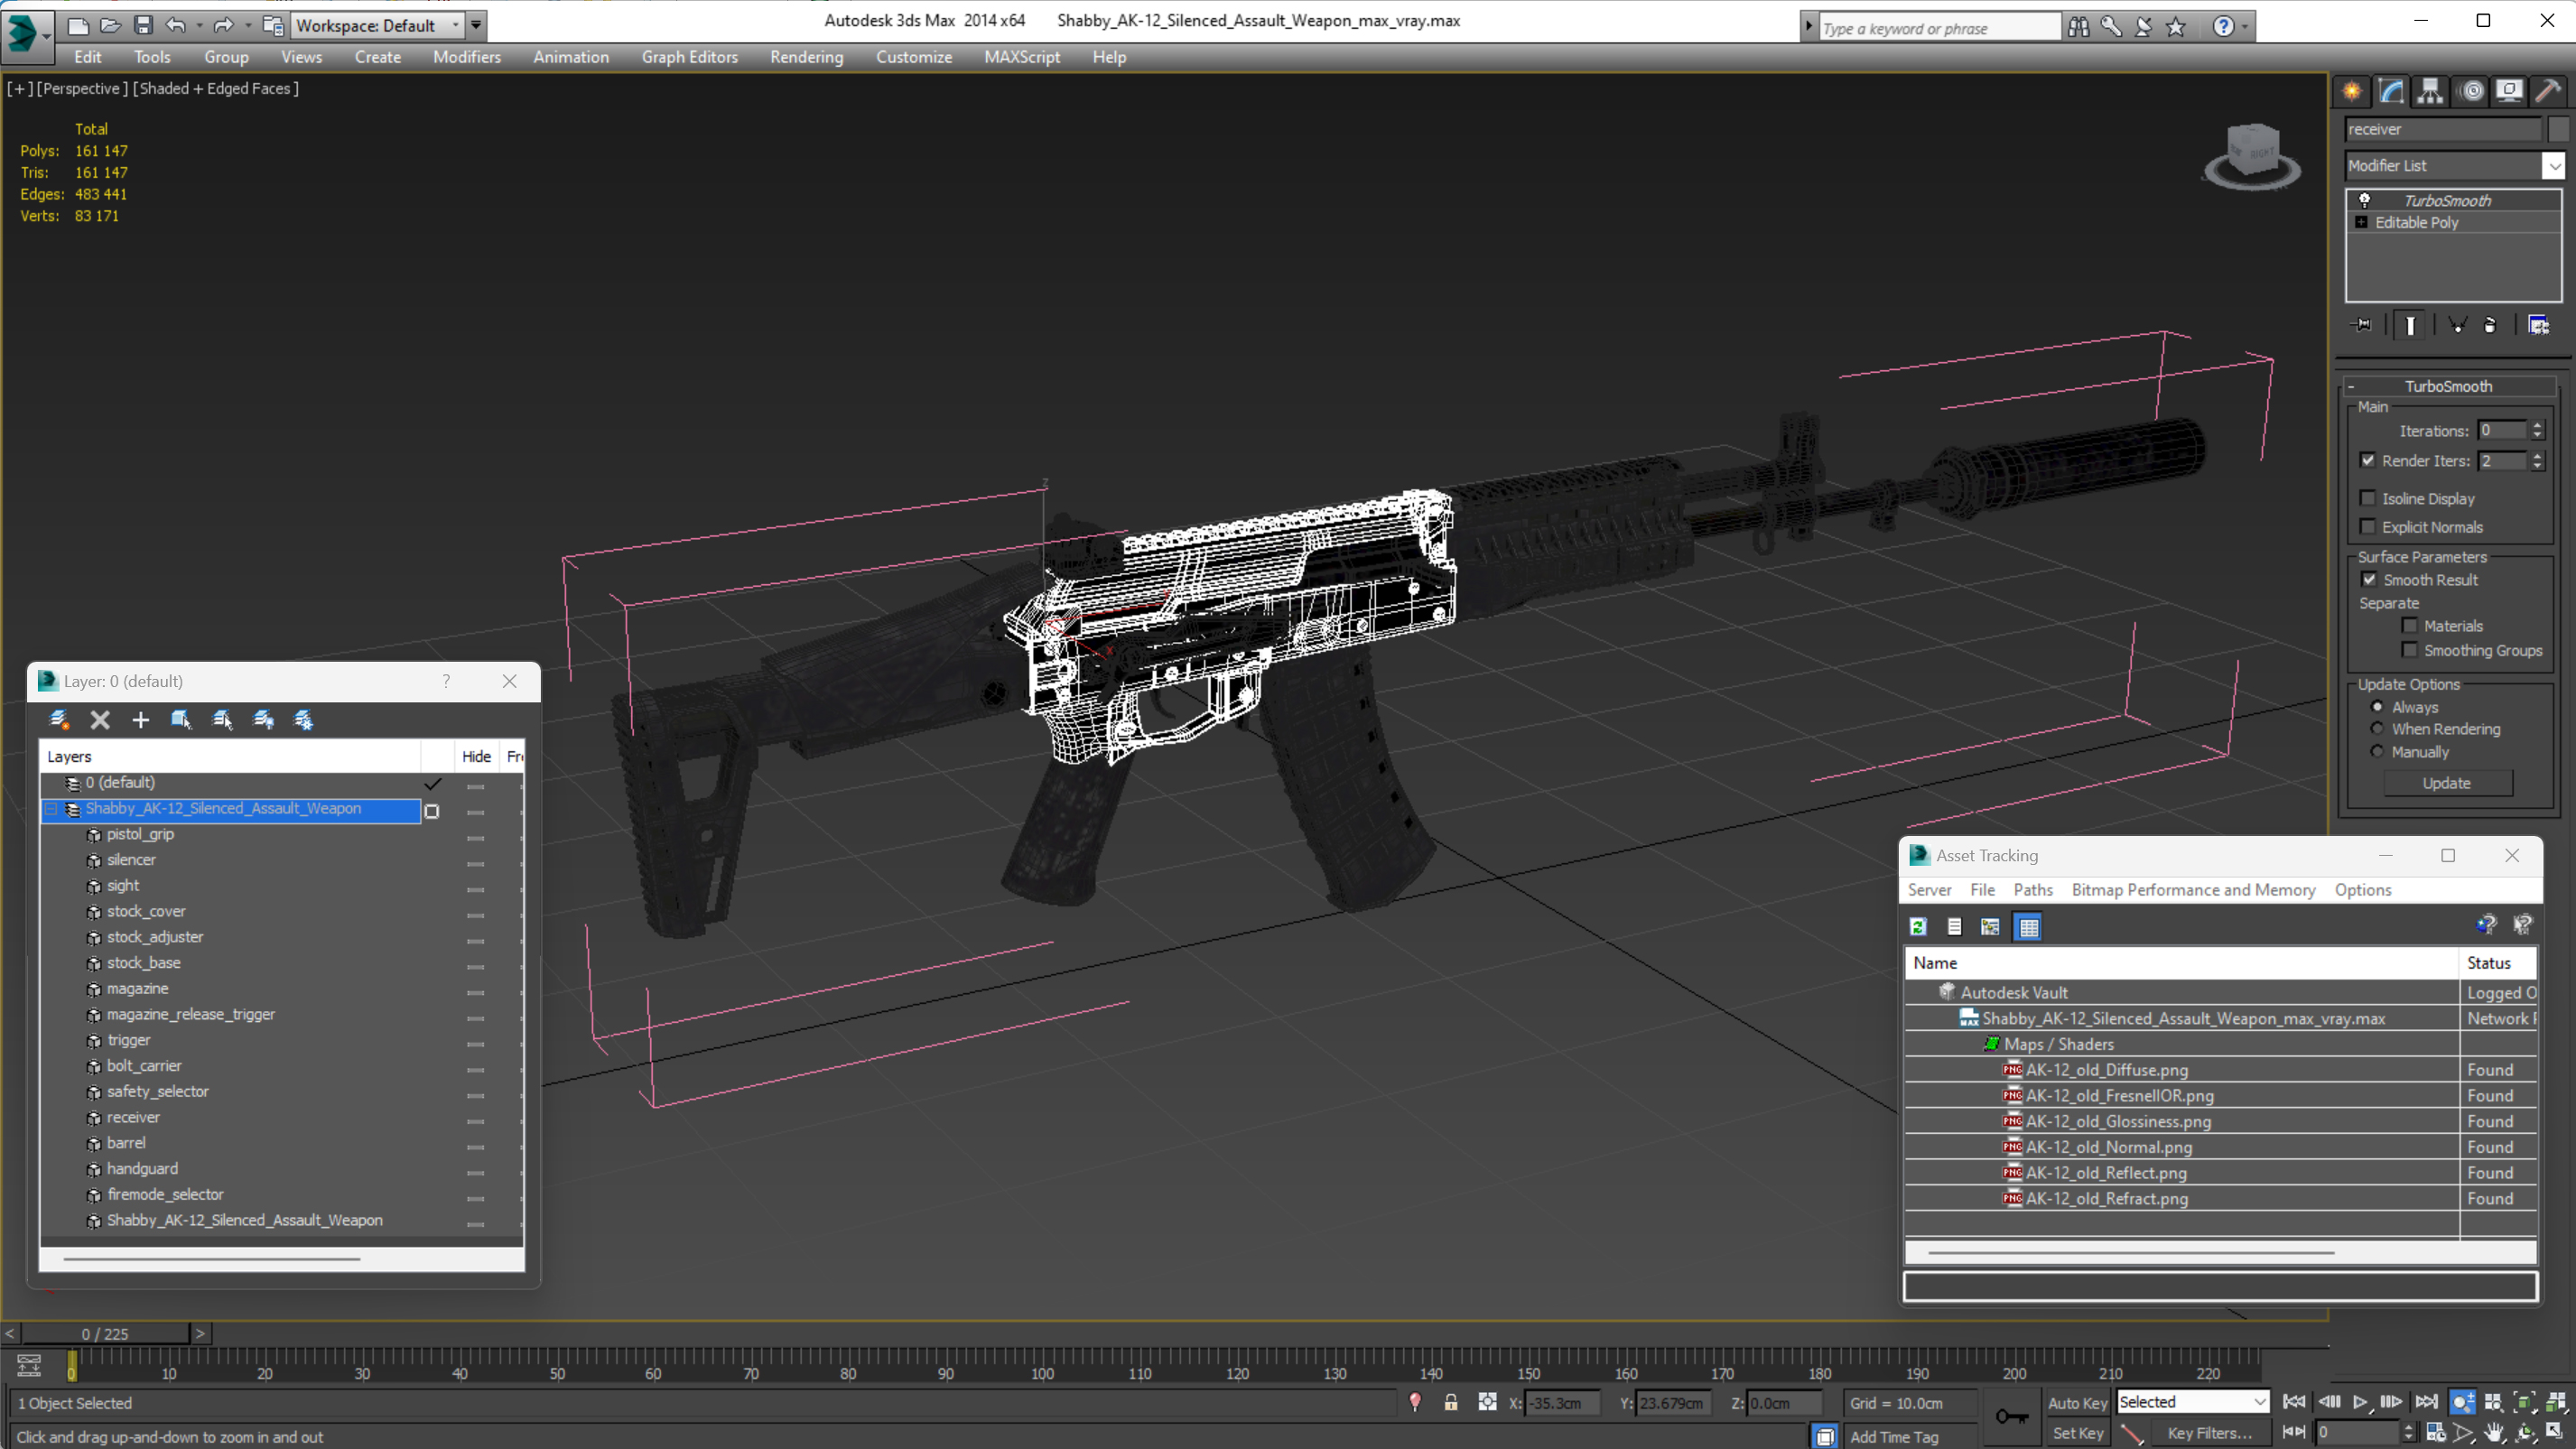
Task: Click the Open File toolbar icon
Action: click(110, 25)
